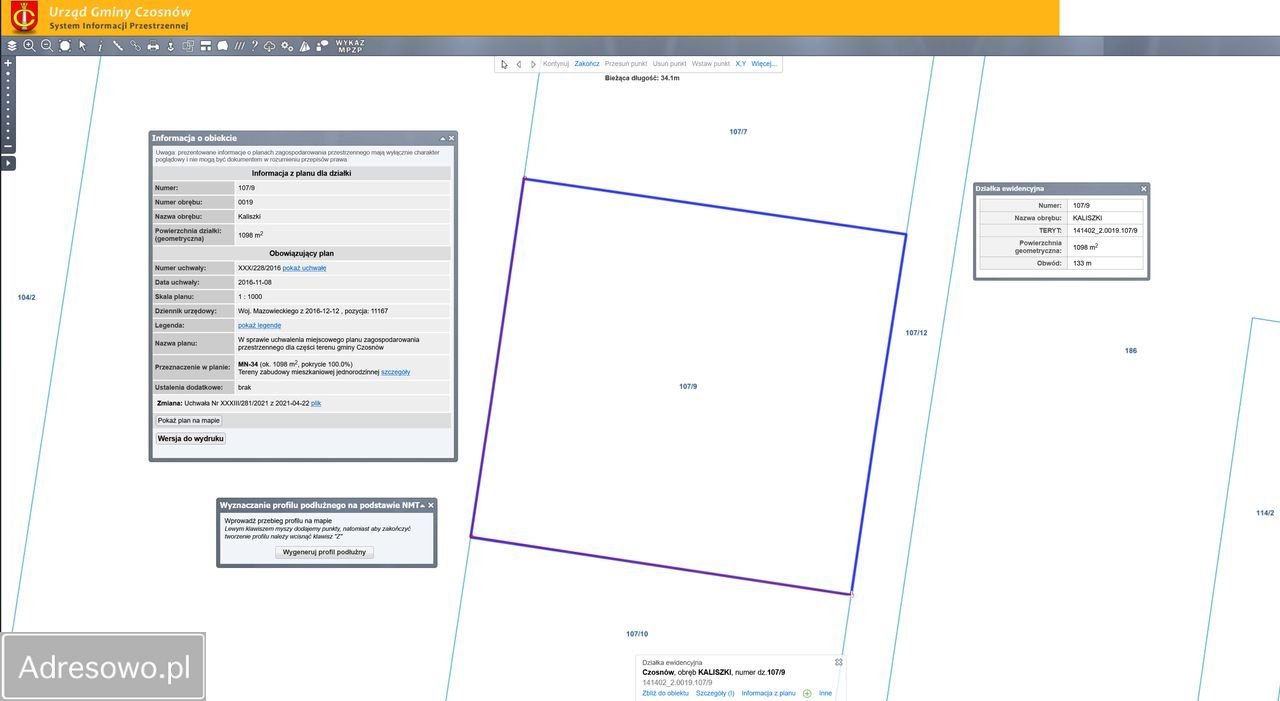
Task: Select the zoom out magnifier tool
Action: 47,46
